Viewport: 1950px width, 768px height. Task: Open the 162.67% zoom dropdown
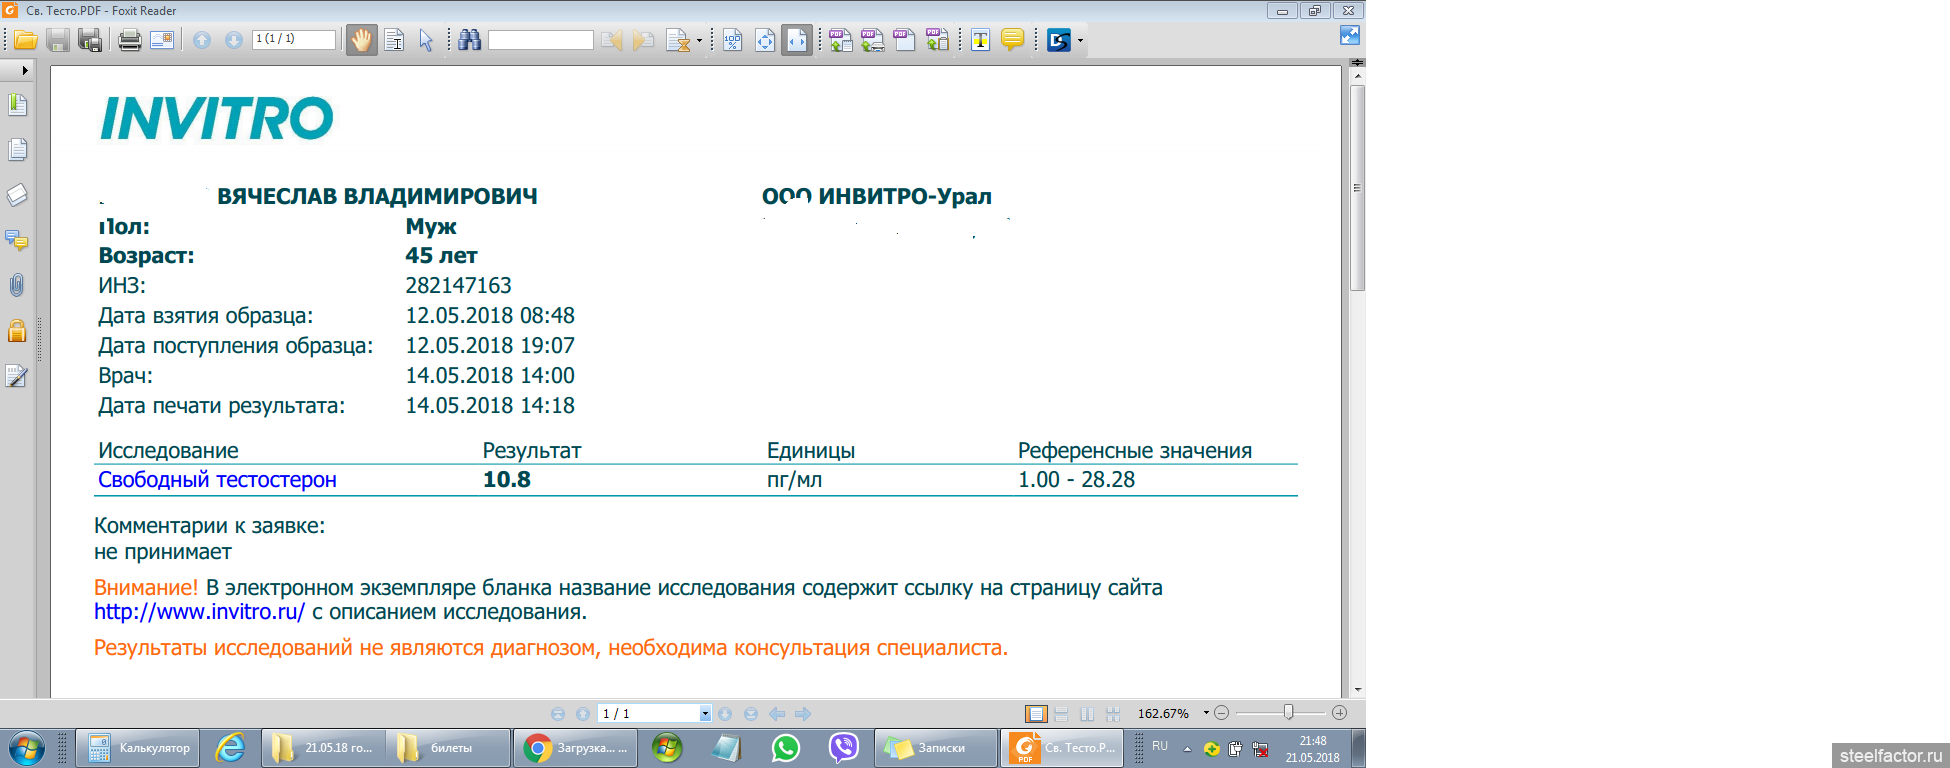click(x=1206, y=713)
